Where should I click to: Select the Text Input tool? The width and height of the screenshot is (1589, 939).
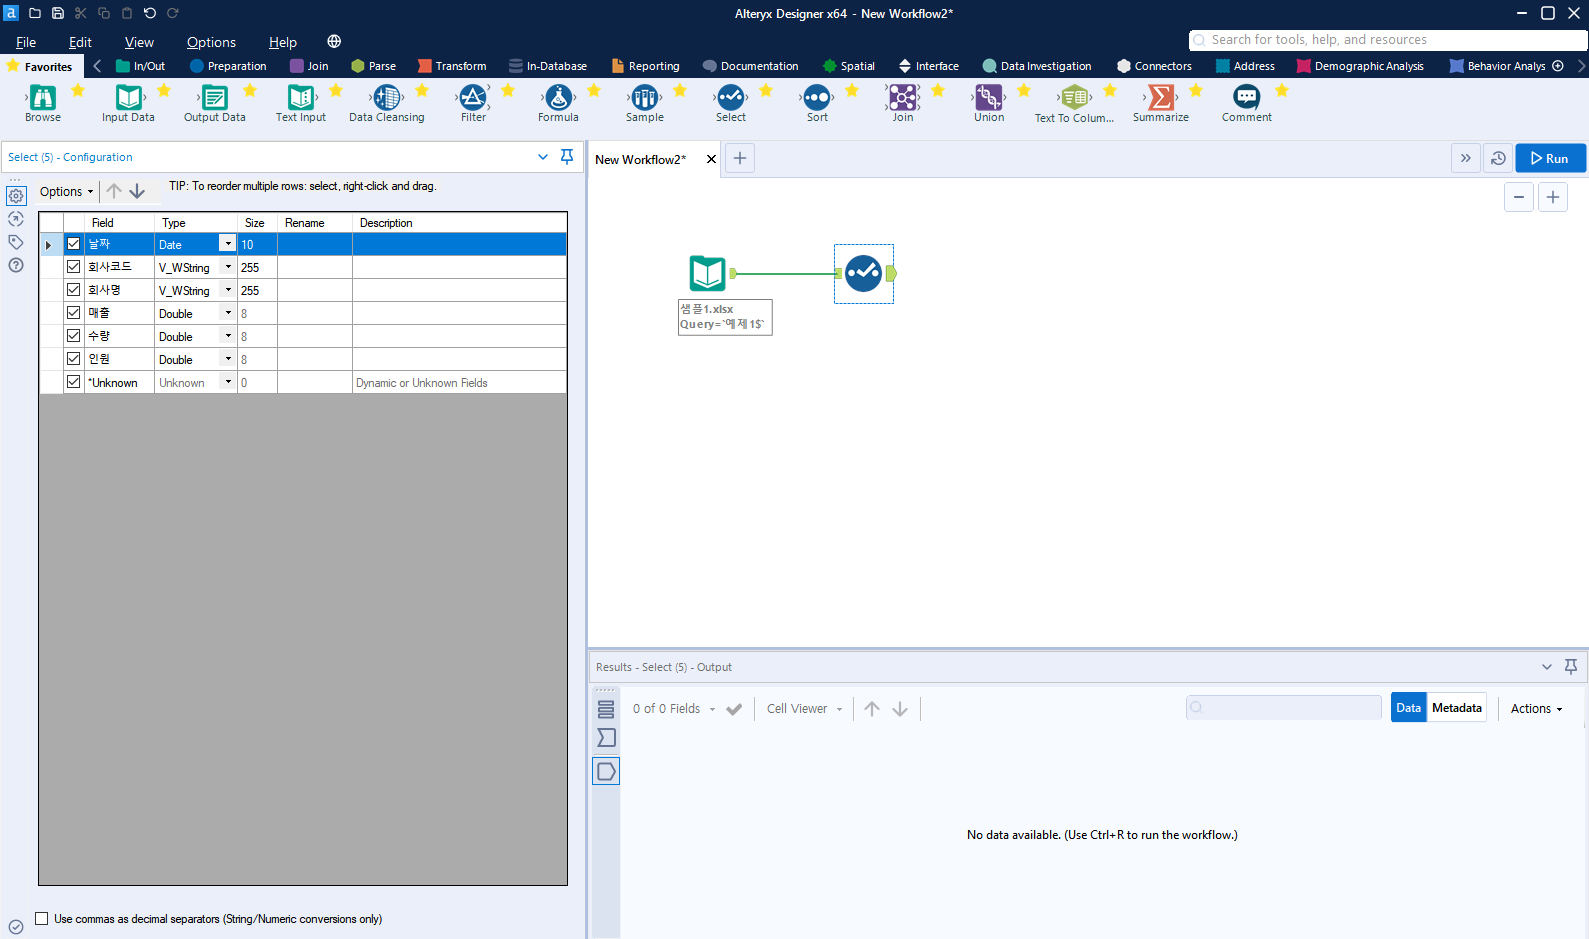301,97
